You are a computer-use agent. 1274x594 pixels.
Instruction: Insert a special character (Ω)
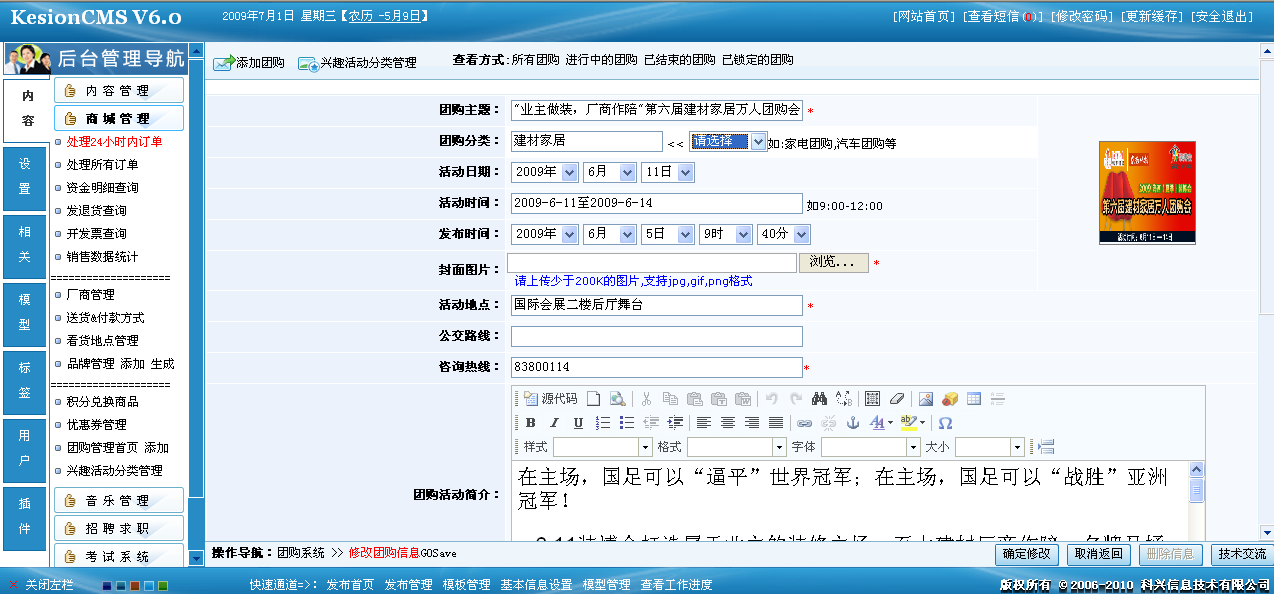point(943,422)
